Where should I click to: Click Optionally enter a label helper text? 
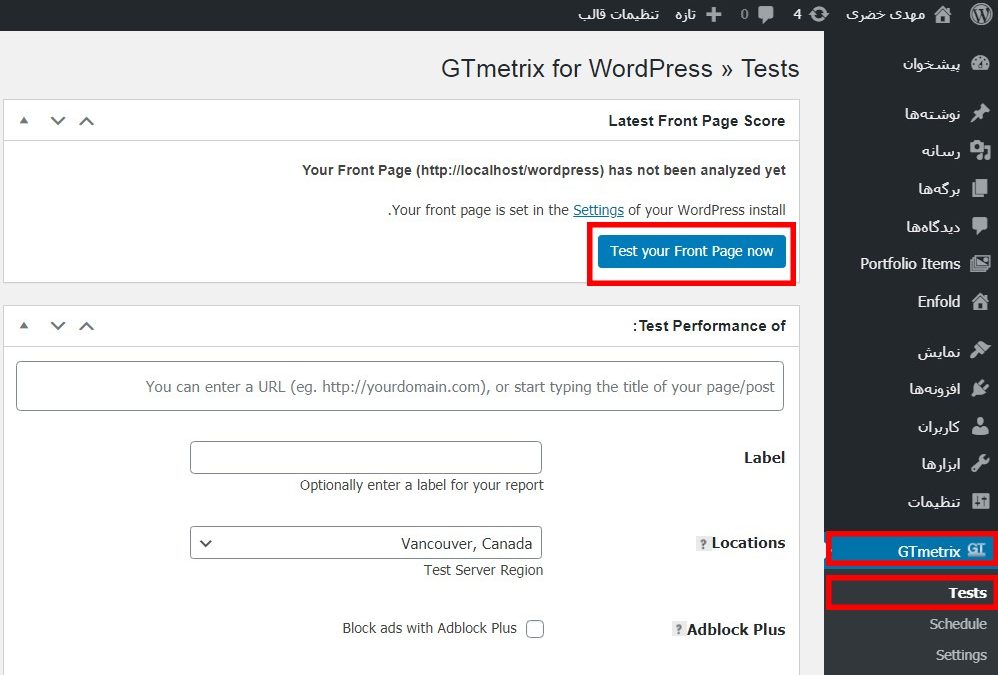421,485
